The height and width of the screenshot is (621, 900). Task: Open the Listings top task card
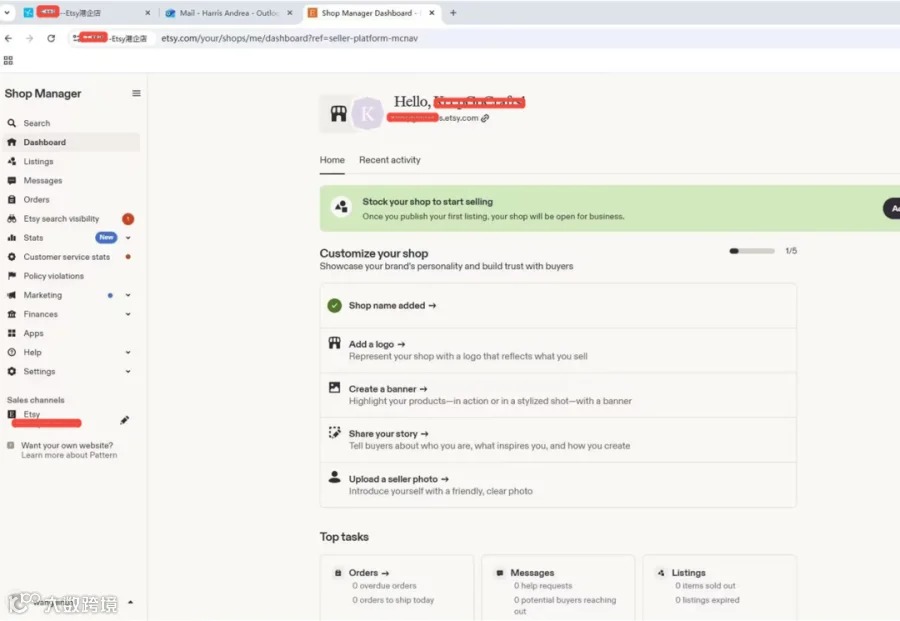[719, 587]
